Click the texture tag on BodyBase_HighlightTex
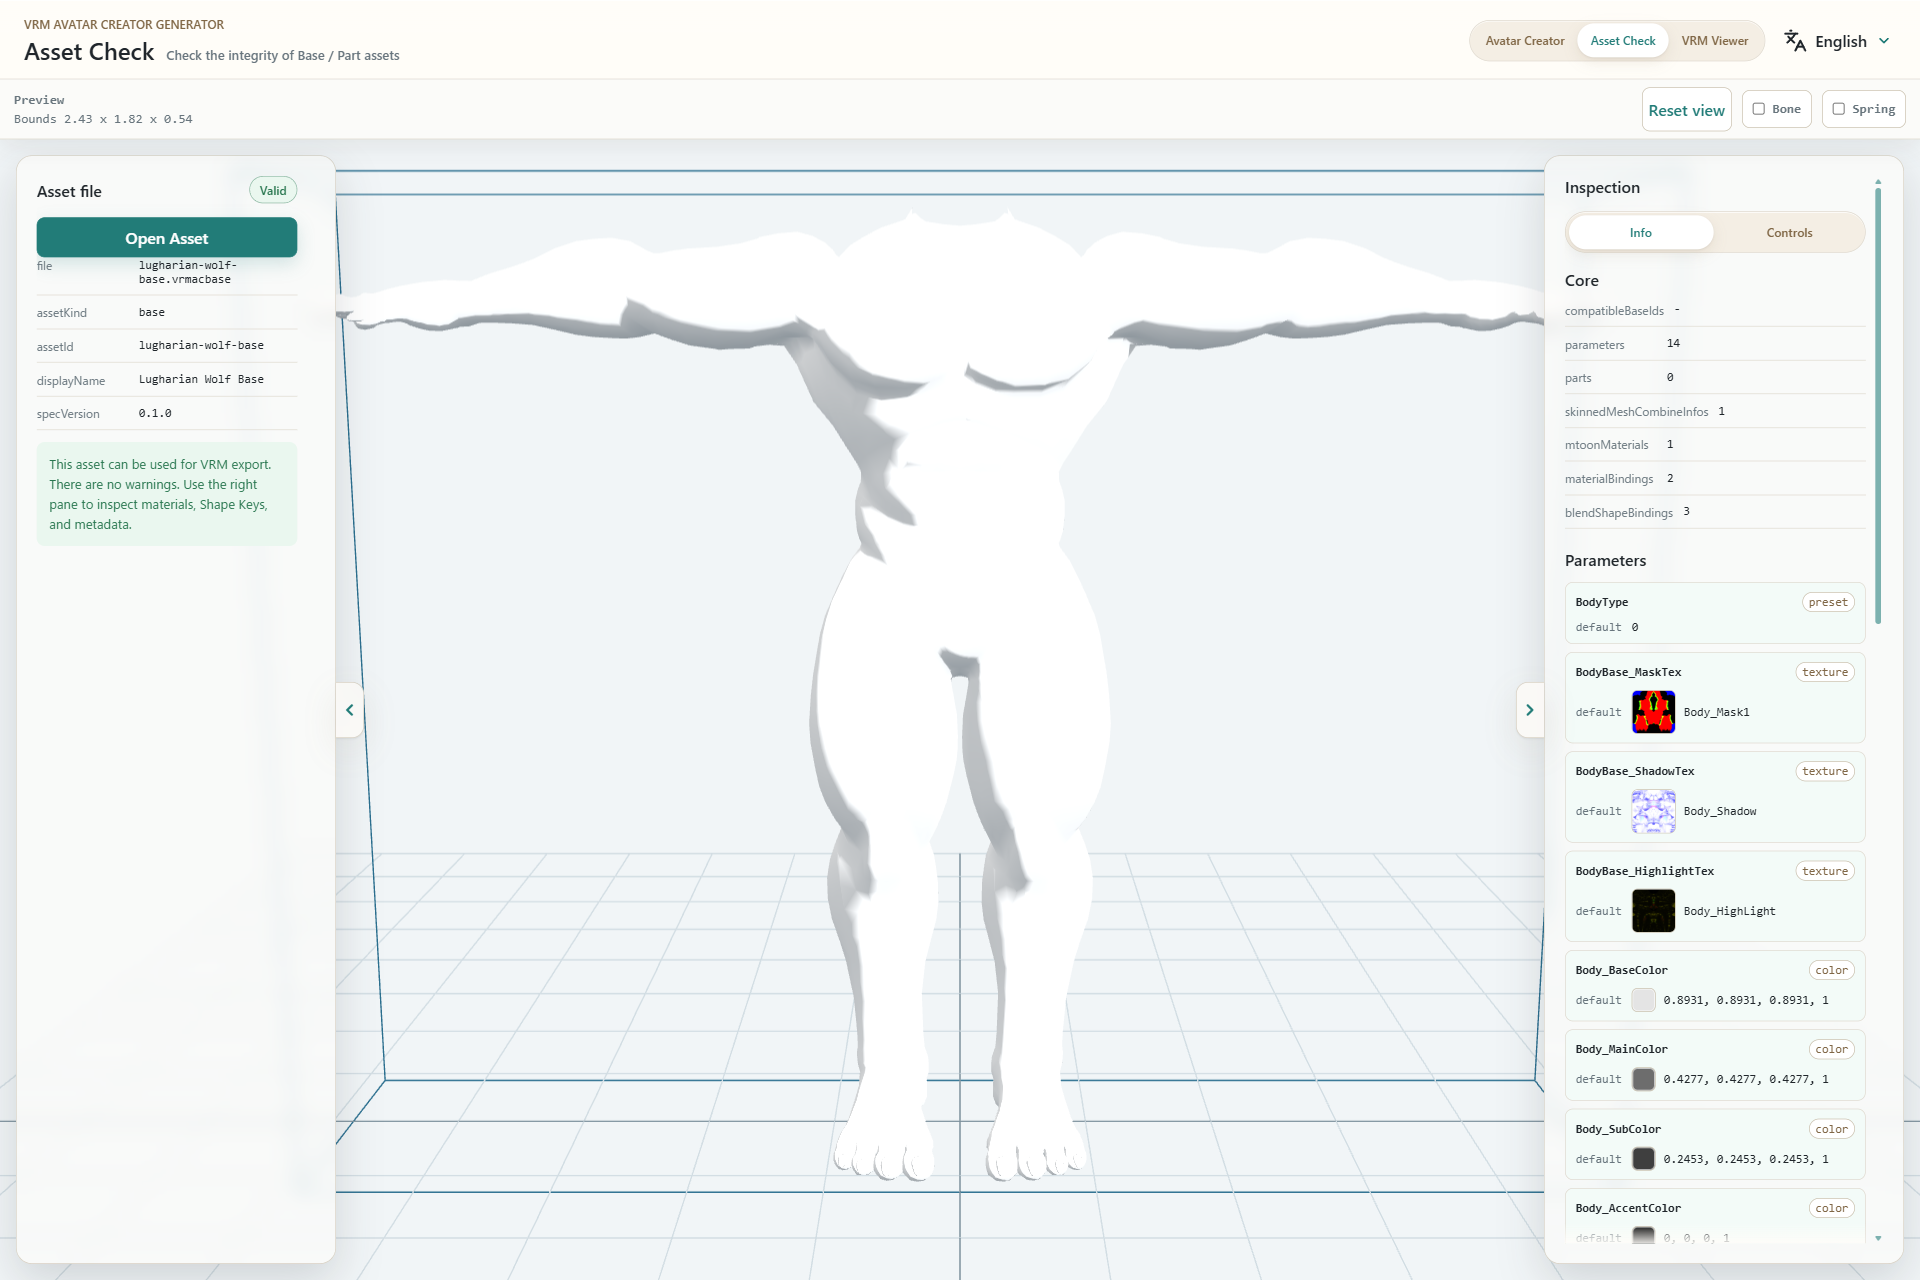1920x1280 pixels. (x=1825, y=871)
